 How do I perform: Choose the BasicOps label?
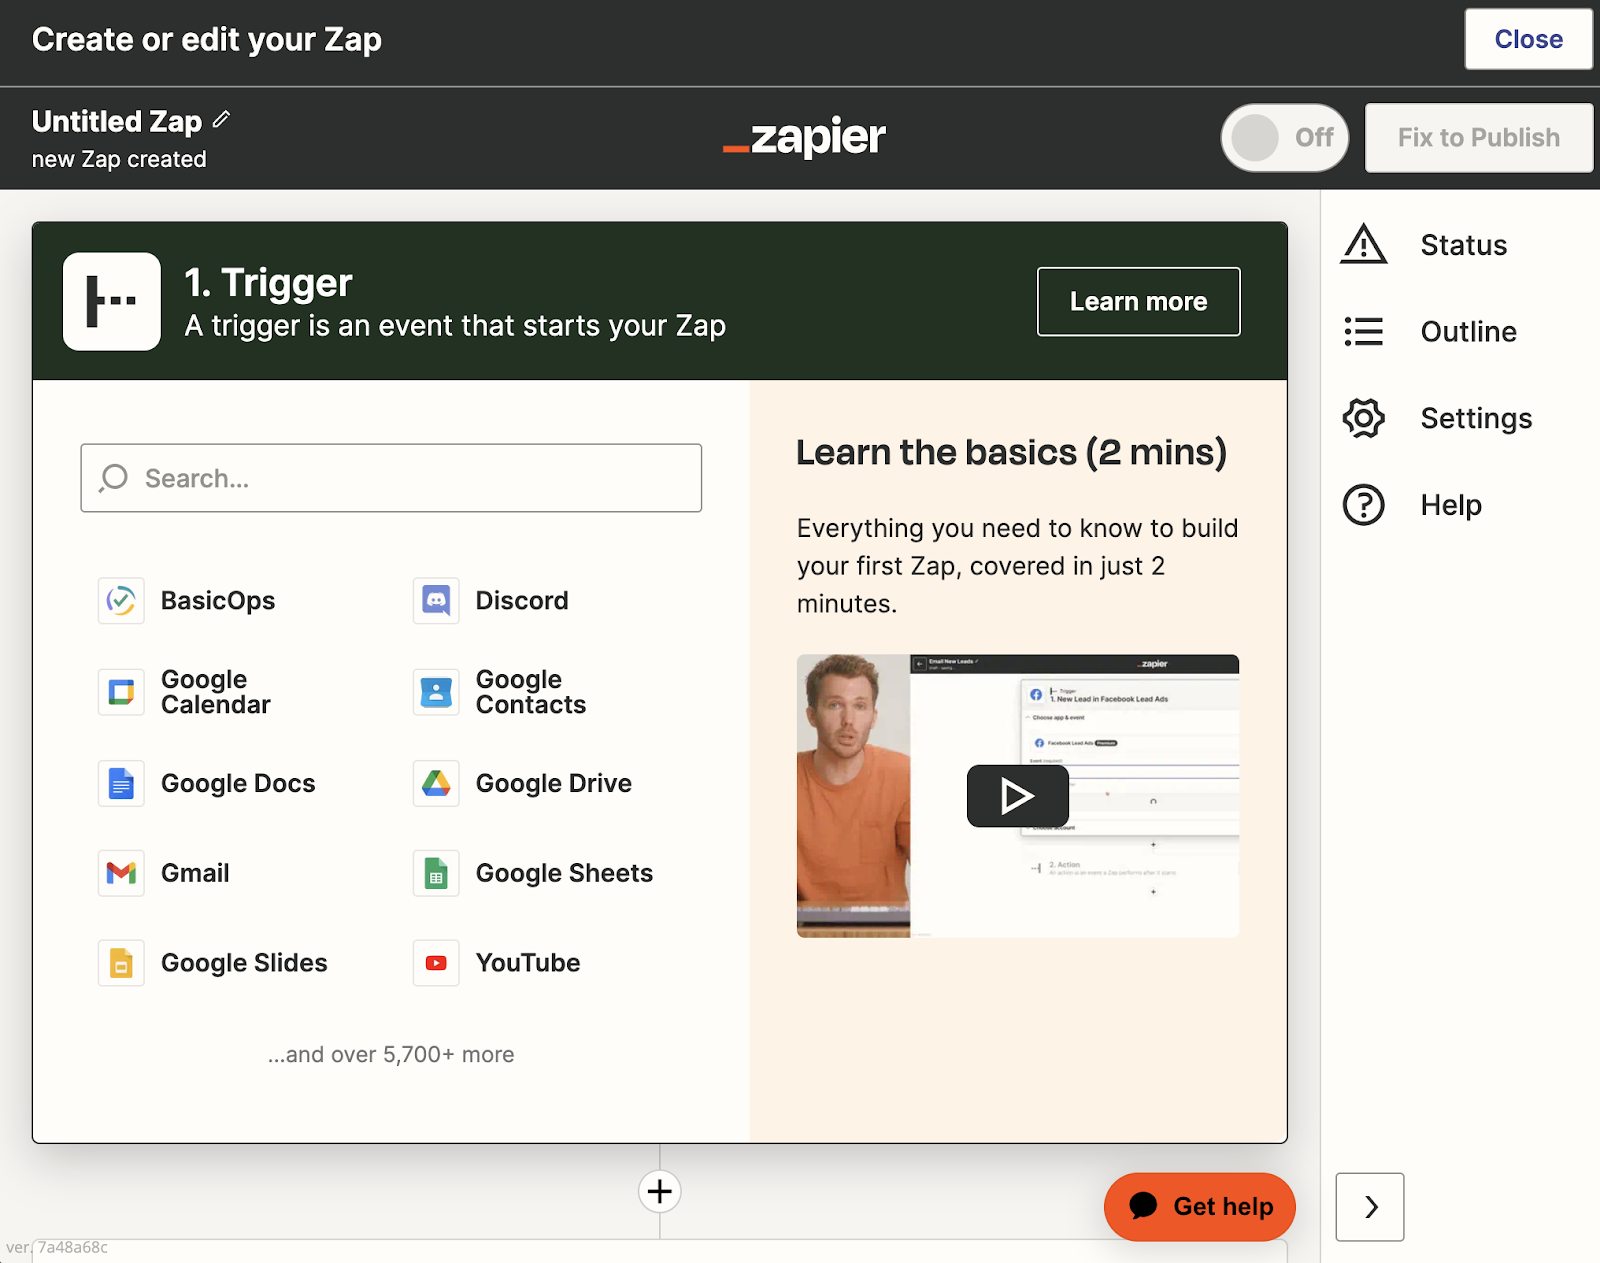pos(218,601)
